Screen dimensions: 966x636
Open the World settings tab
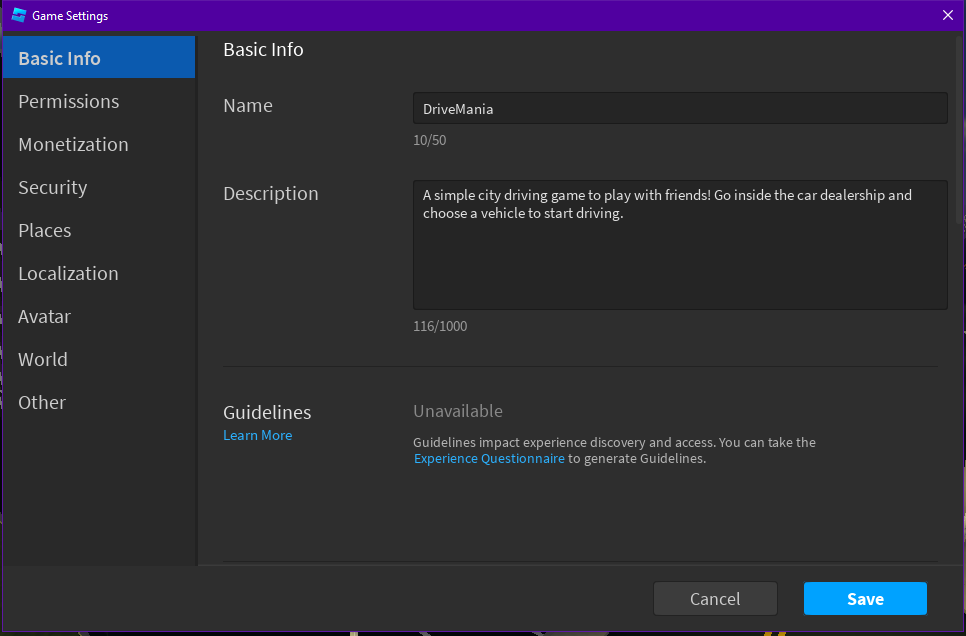43,359
